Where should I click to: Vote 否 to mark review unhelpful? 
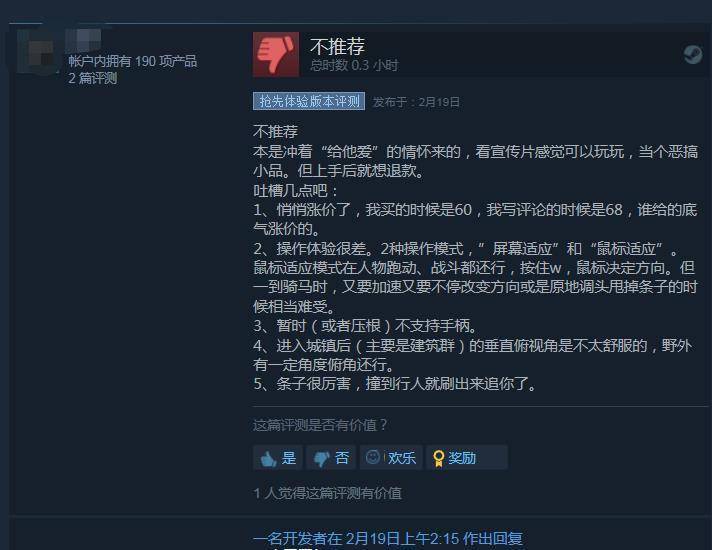click(331, 457)
